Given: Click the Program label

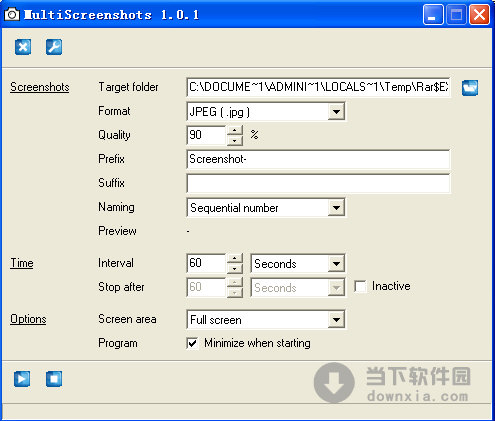Looking at the screenshot, I should pyautogui.click(x=118, y=343).
